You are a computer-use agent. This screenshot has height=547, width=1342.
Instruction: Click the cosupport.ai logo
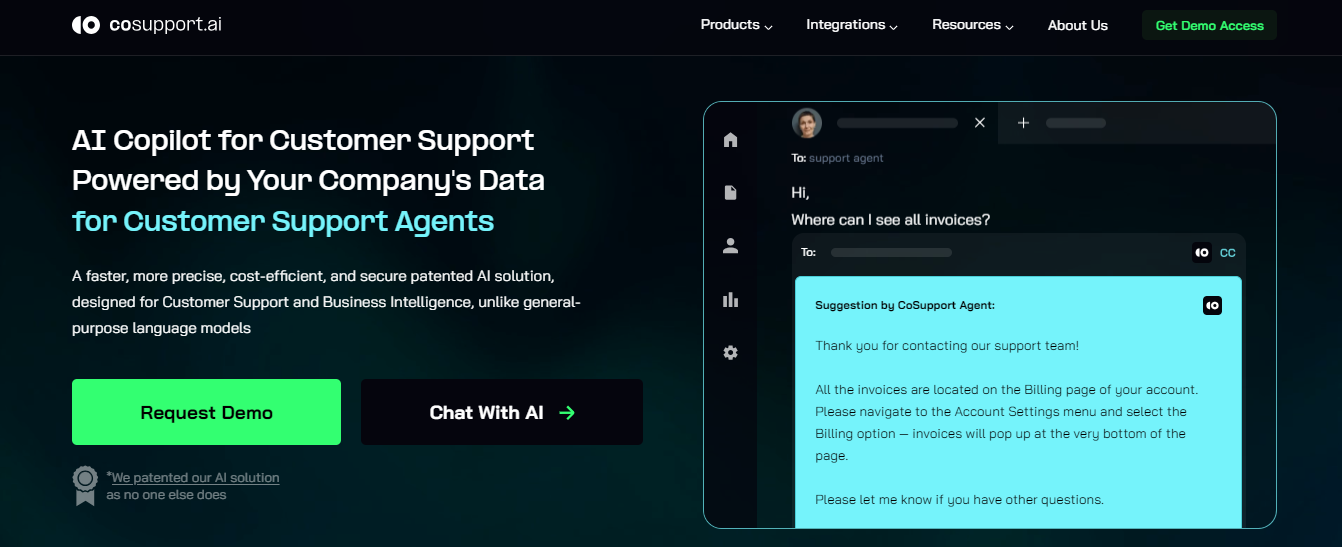[147, 24]
